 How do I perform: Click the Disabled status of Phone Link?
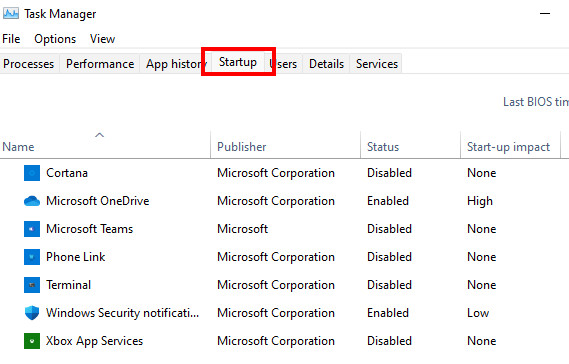pyautogui.click(x=389, y=257)
